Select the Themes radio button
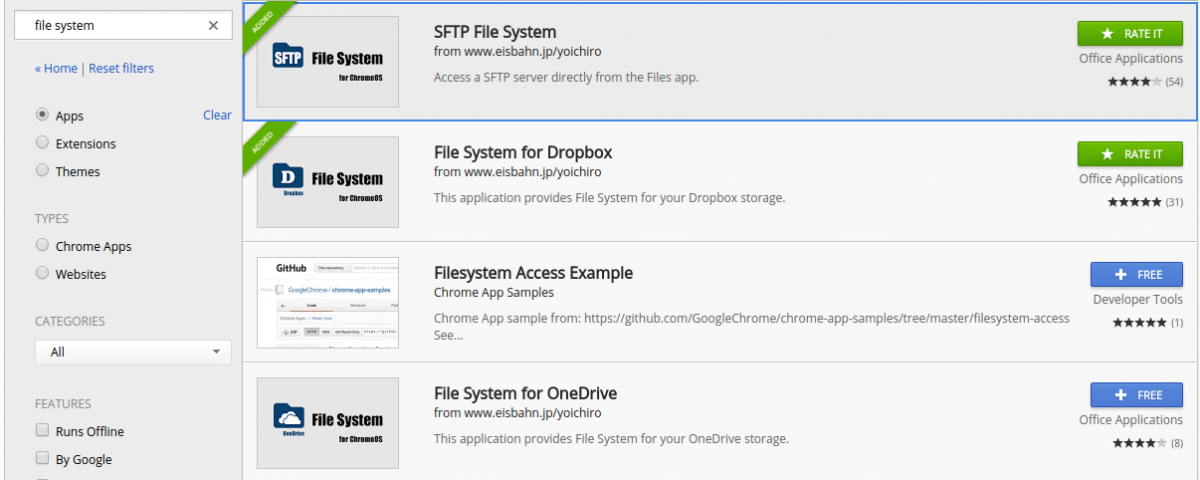This screenshot has width=1200, height=480. pos(42,171)
